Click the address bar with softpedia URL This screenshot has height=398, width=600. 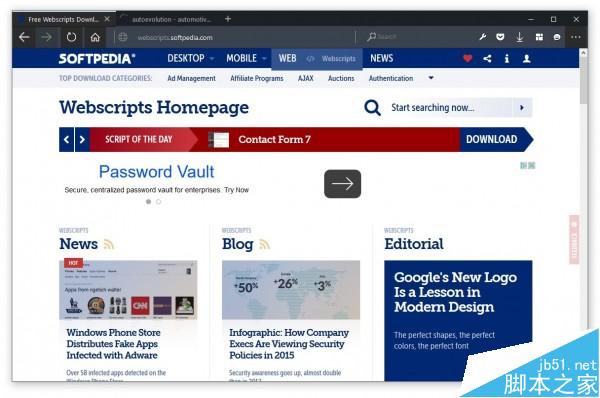pos(237,38)
